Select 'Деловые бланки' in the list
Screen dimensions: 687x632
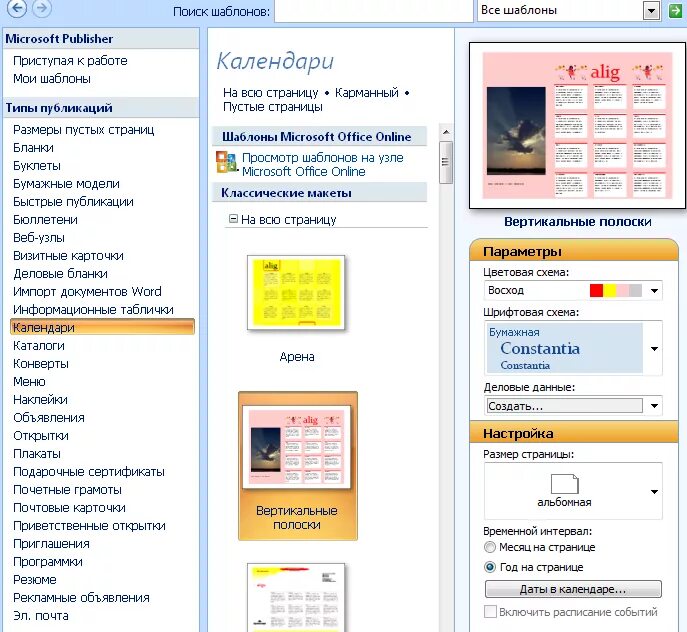point(60,273)
